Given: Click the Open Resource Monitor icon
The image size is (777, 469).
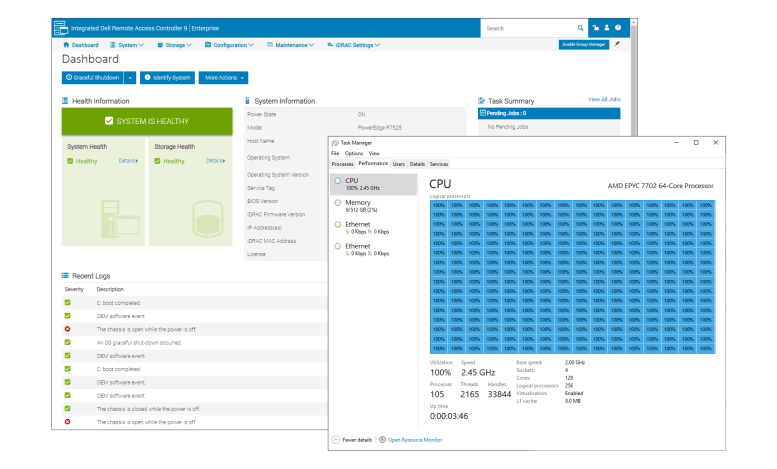Looking at the screenshot, I should 383,440.
